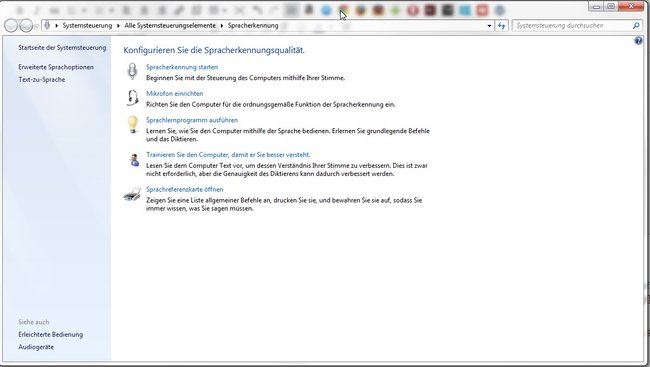650x367 pixels.
Task: Go back with the navigation Back button
Action: pyautogui.click(x=11, y=26)
